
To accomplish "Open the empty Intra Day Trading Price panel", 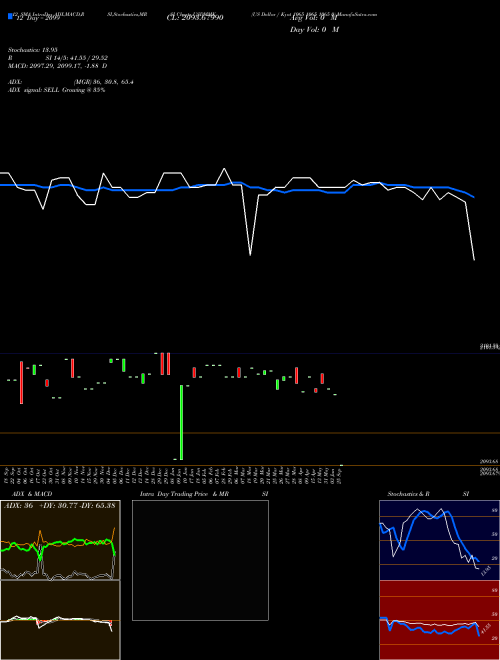I will click(200, 560).
